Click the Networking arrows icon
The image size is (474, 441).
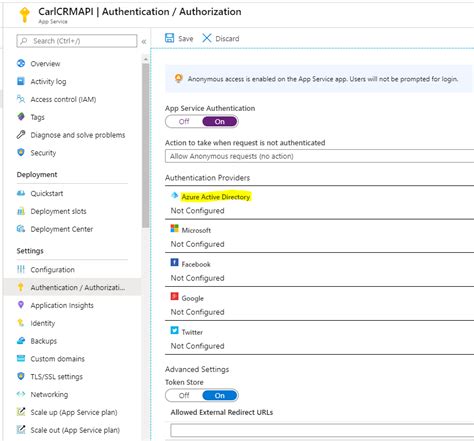[x=21, y=394]
